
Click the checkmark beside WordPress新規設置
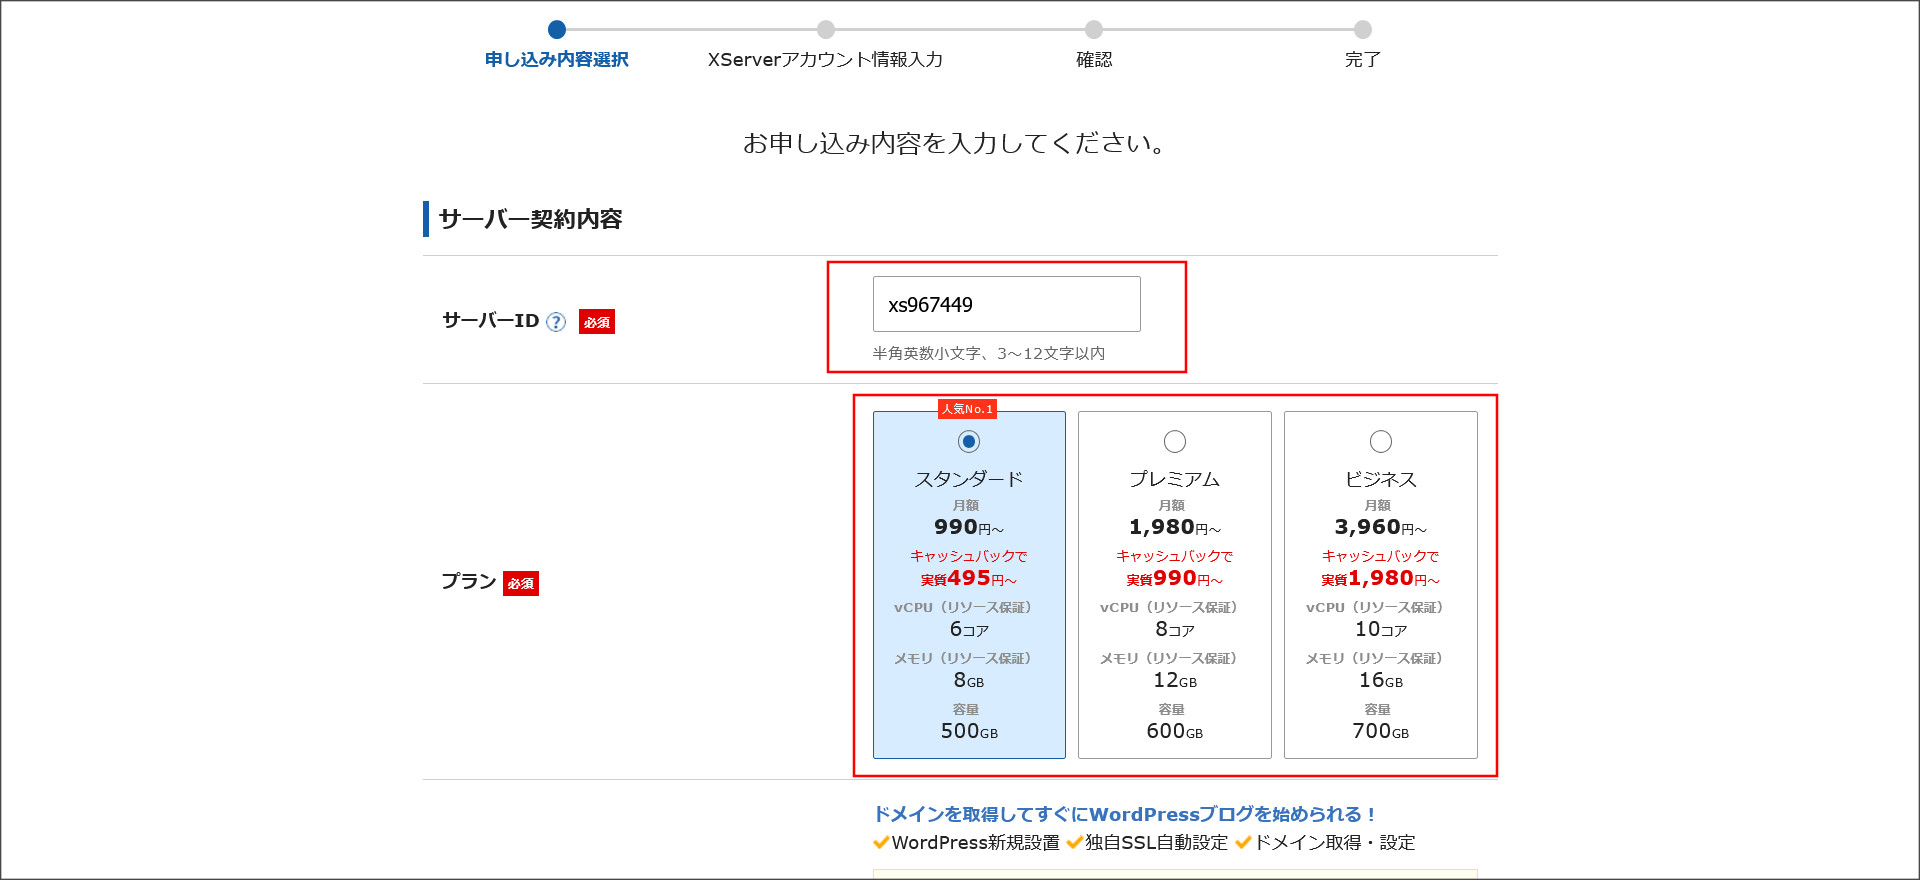click(x=881, y=842)
